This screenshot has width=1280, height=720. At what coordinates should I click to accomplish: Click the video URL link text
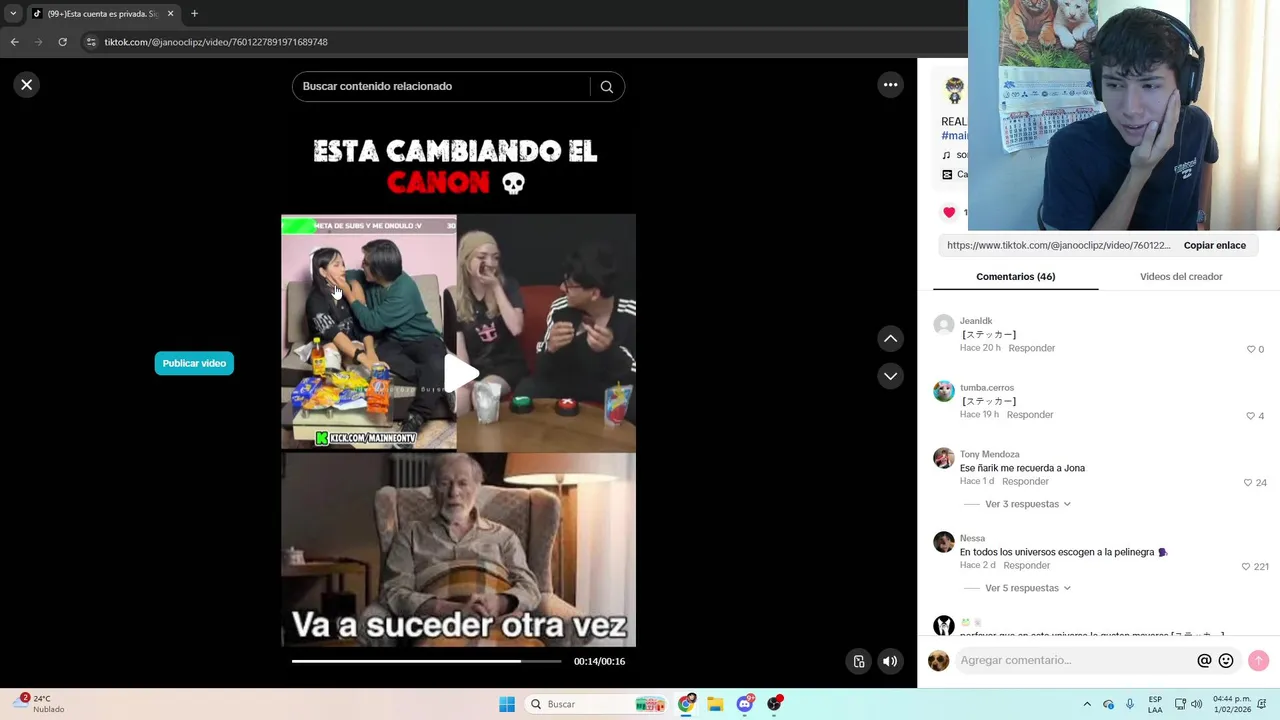pyautogui.click(x=1058, y=245)
